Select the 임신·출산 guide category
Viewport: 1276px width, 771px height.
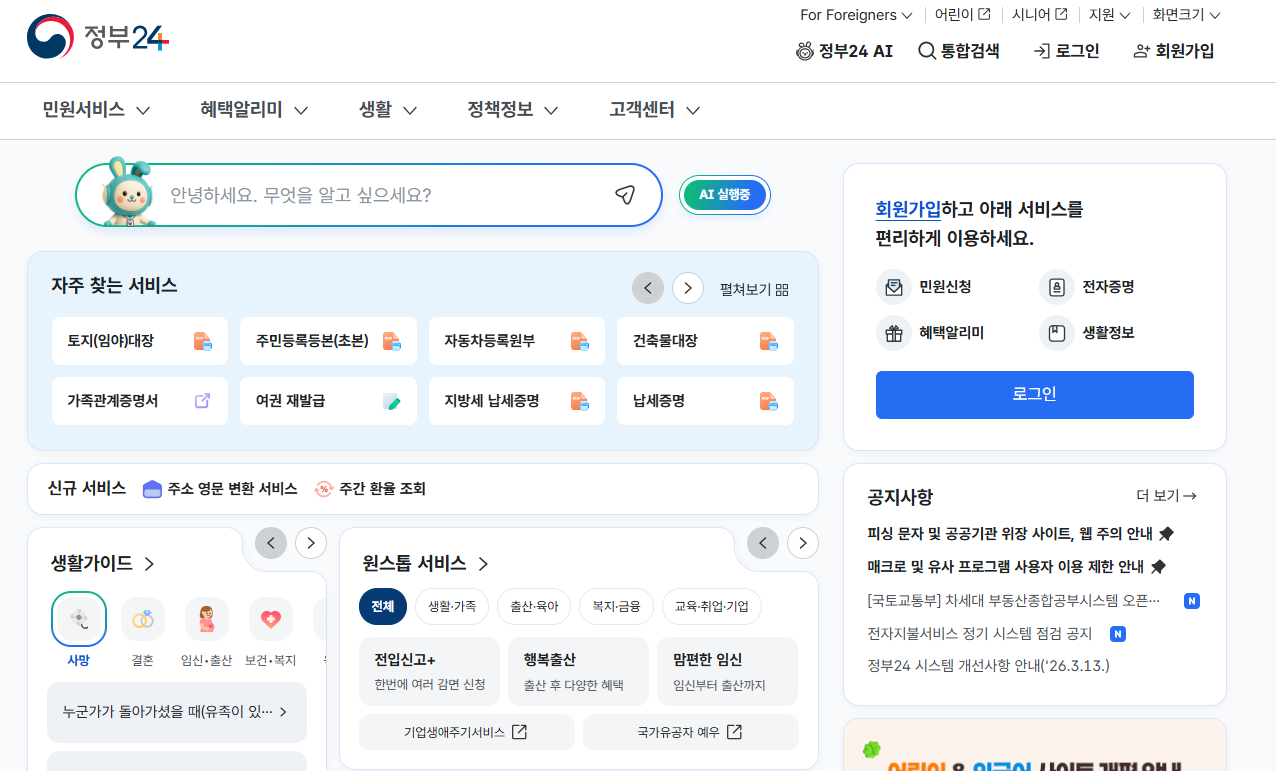(x=206, y=619)
